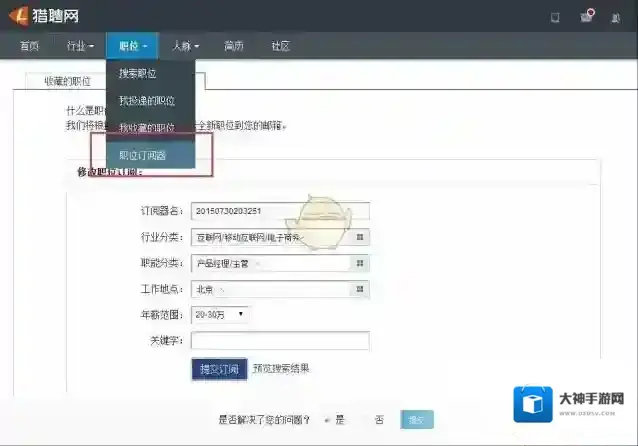The height and width of the screenshot is (446, 638).
Task: Select 职位订阅器 from the menu
Action: coord(143,155)
